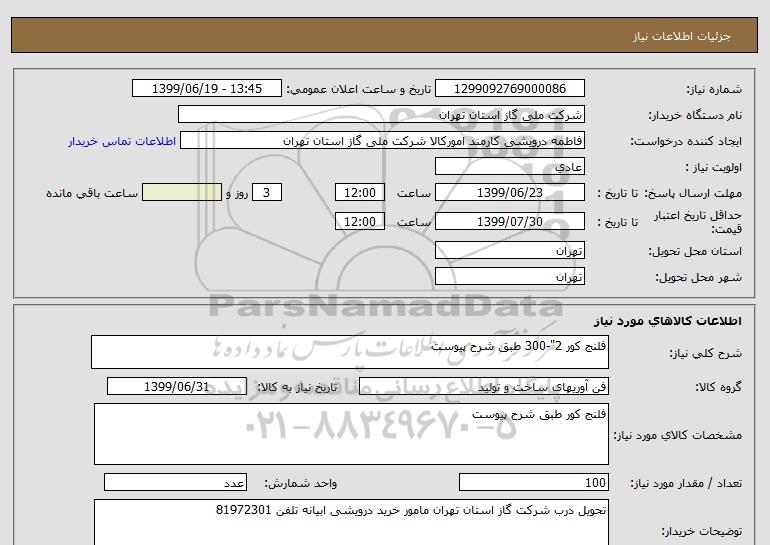Image resolution: width=770 pixels, height=545 pixels.
Task: Click goods group field فن آوریهای ساخت و تولید
Action: click(484, 386)
